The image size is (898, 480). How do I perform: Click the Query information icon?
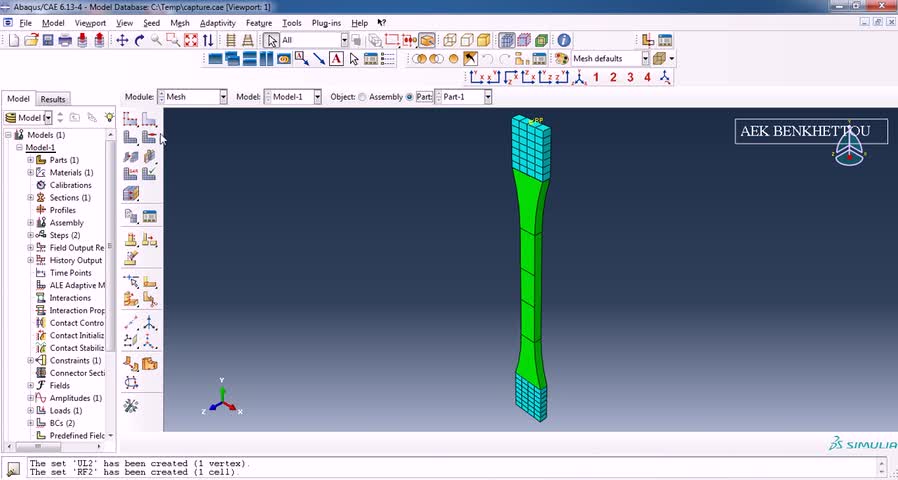[564, 40]
